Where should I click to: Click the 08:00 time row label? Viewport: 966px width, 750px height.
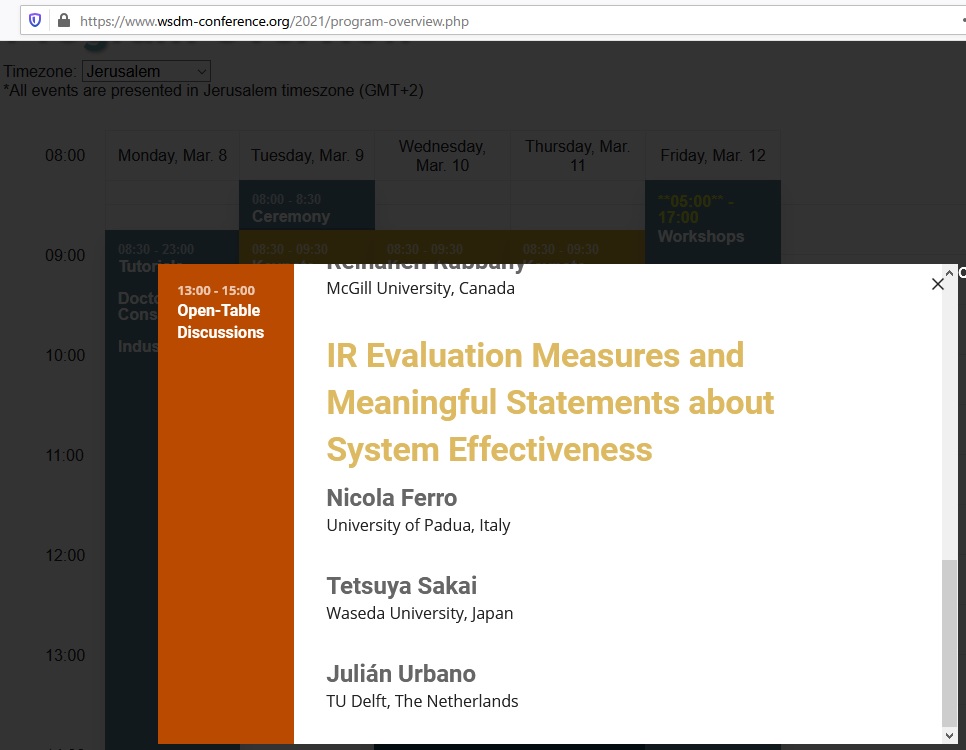coord(65,155)
